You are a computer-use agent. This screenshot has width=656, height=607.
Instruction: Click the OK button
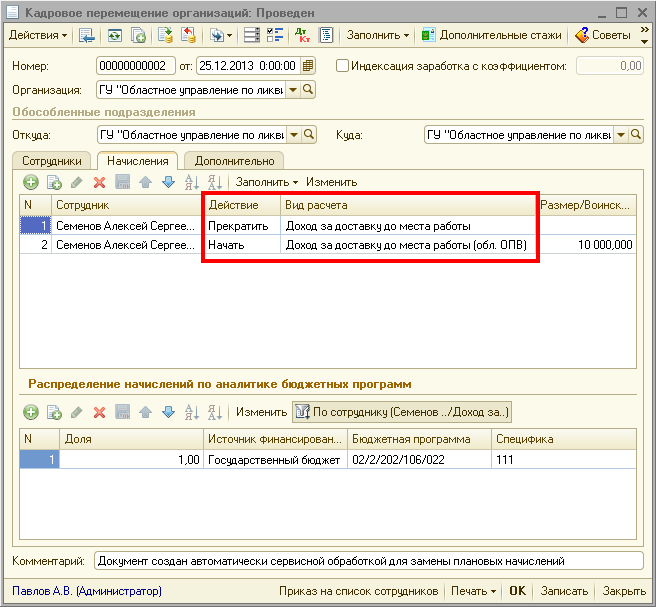[x=517, y=591]
